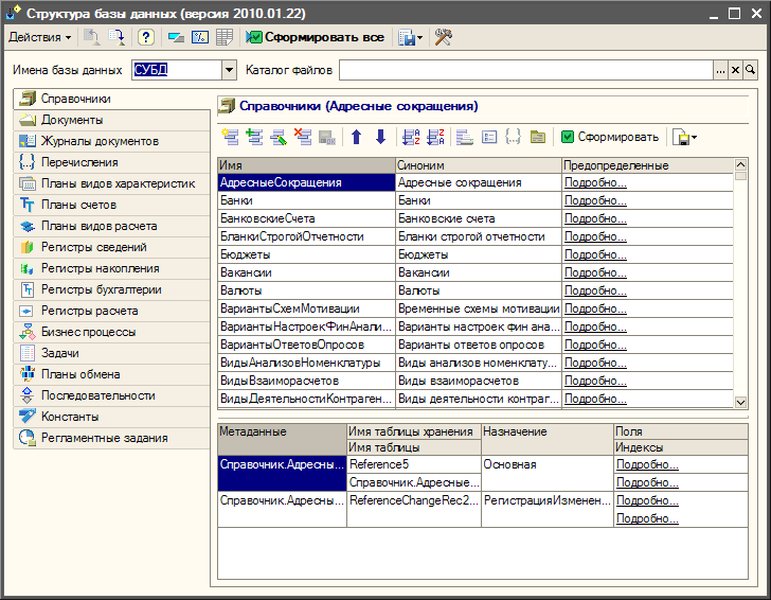Image resolution: width=771 pixels, height=600 pixels.
Task: Open Имена базы данных combo box dropdown
Action: click(x=229, y=70)
